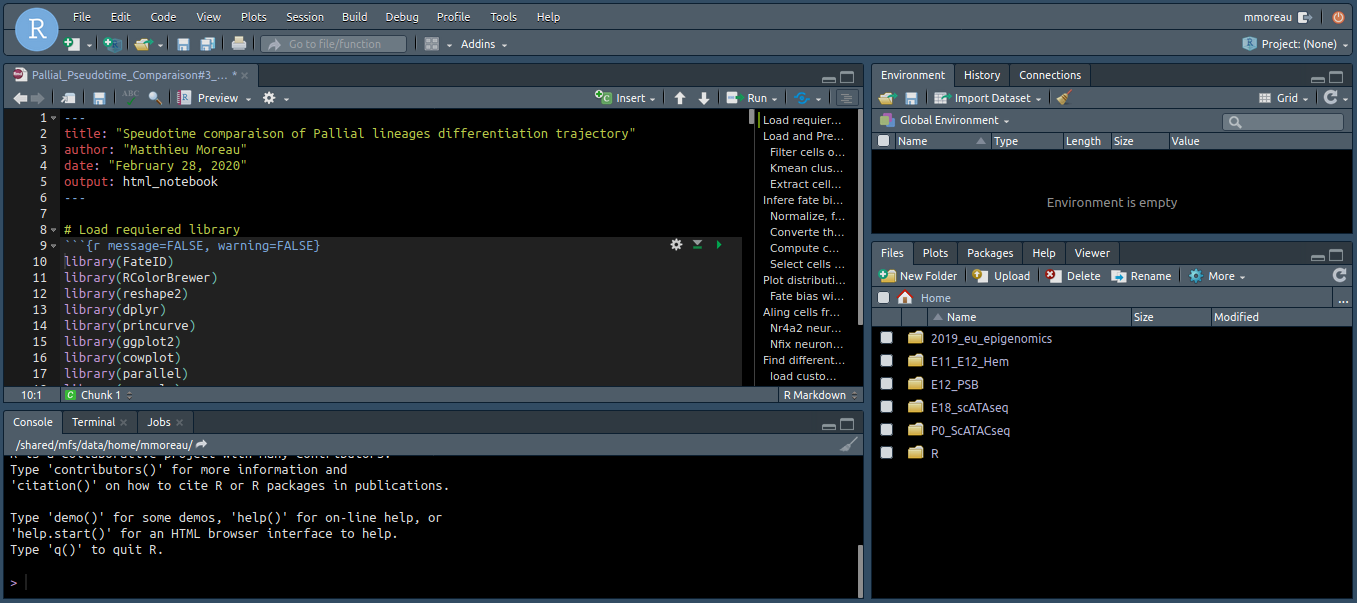The width and height of the screenshot is (1357, 603).
Task: Load a workspace in Environment pane
Action: click(x=887, y=98)
